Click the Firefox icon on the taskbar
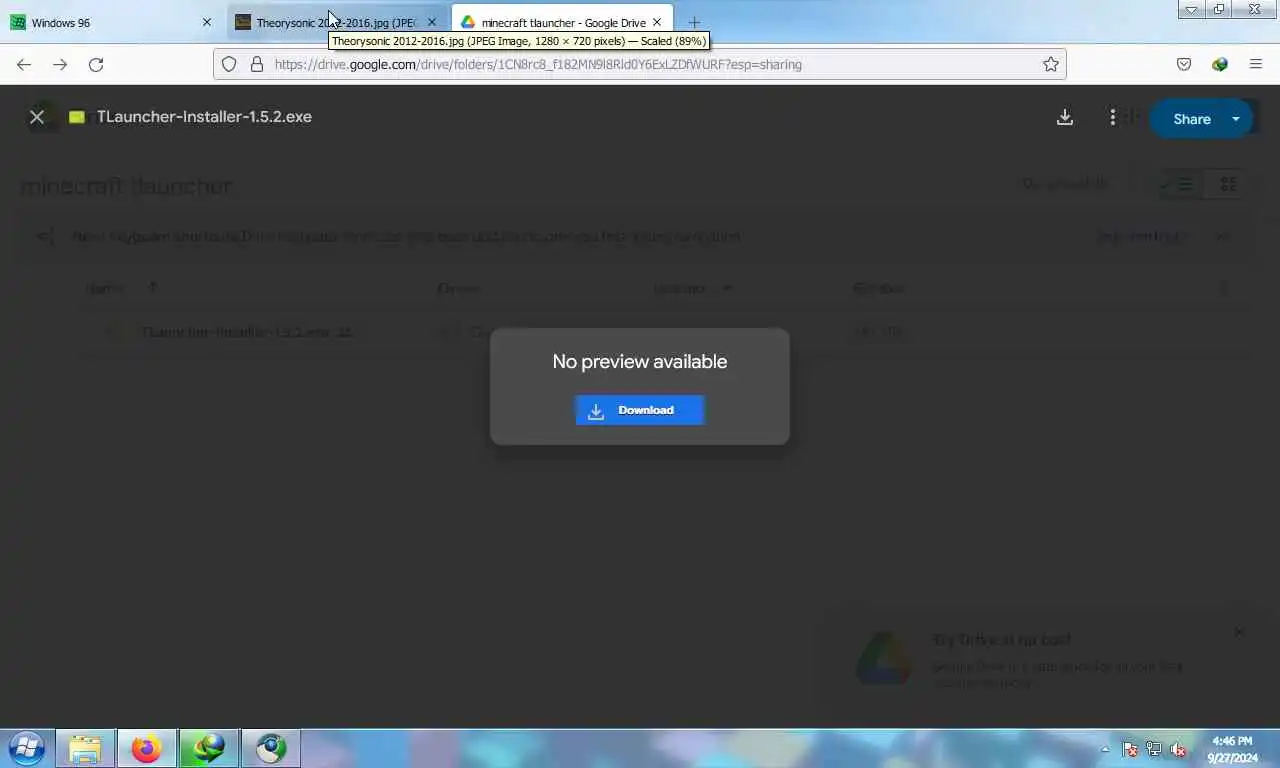The height and width of the screenshot is (768, 1280). coord(147,748)
